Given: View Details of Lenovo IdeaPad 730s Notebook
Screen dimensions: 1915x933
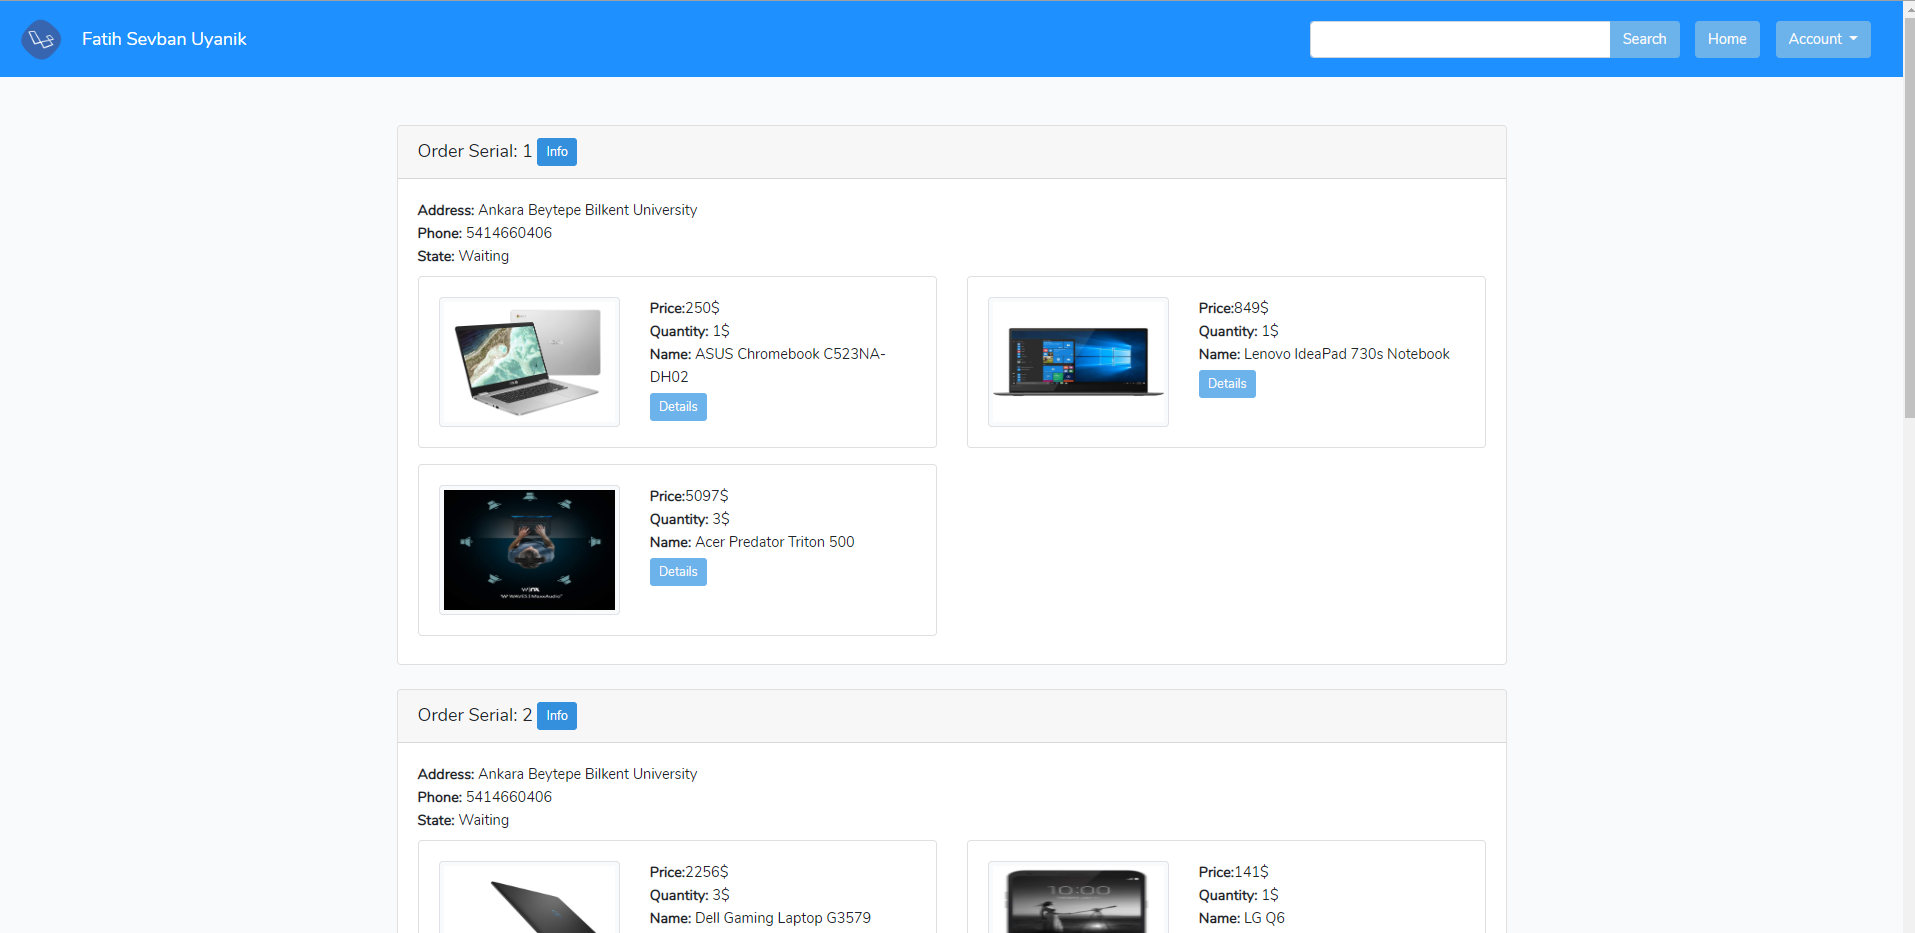Looking at the screenshot, I should click(x=1227, y=384).
